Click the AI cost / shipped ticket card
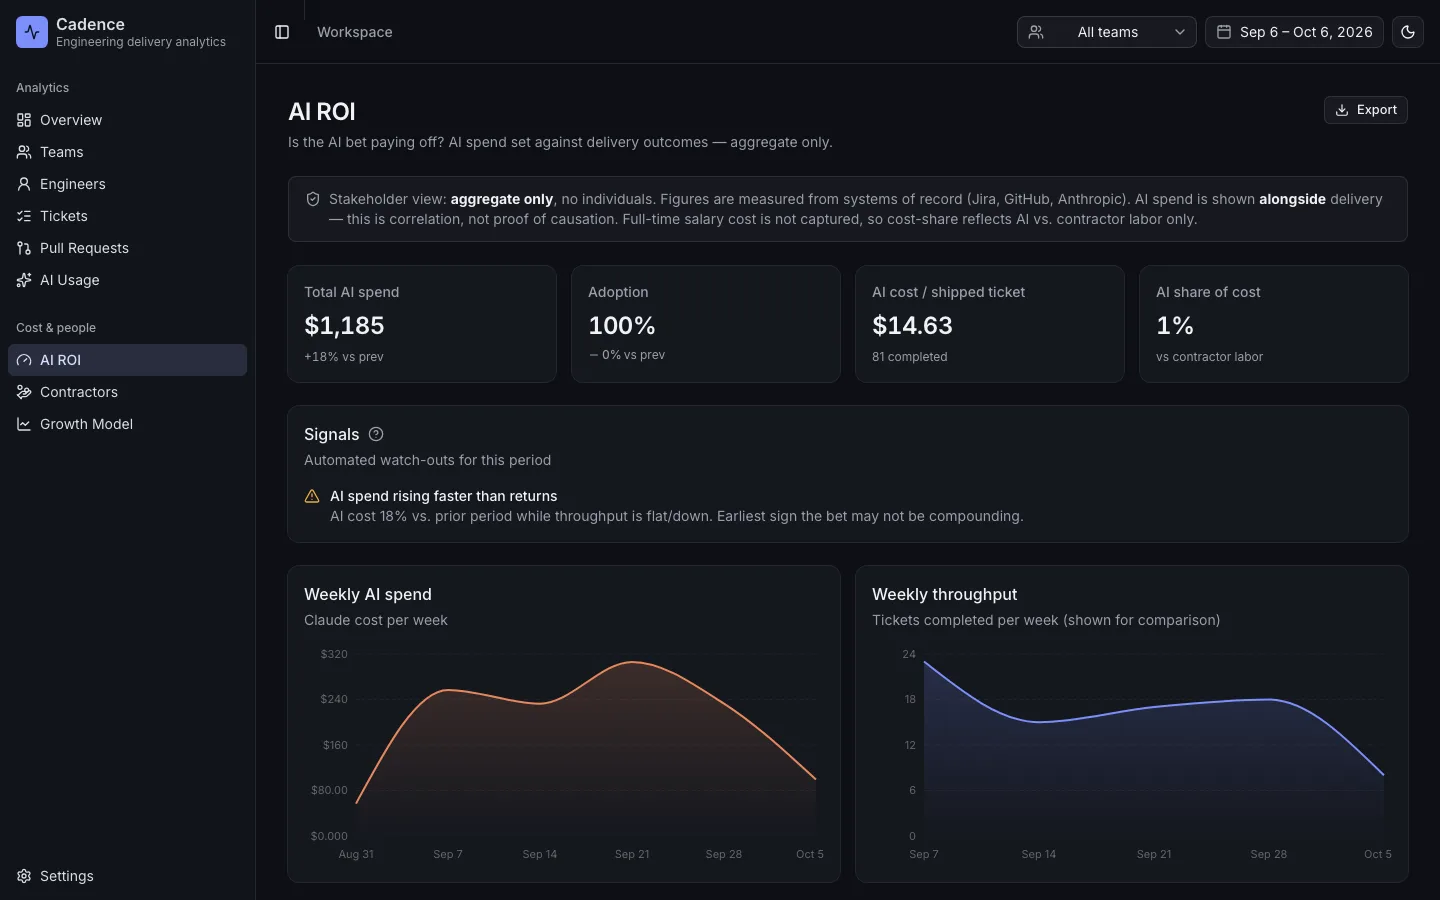The width and height of the screenshot is (1440, 900). (x=990, y=324)
